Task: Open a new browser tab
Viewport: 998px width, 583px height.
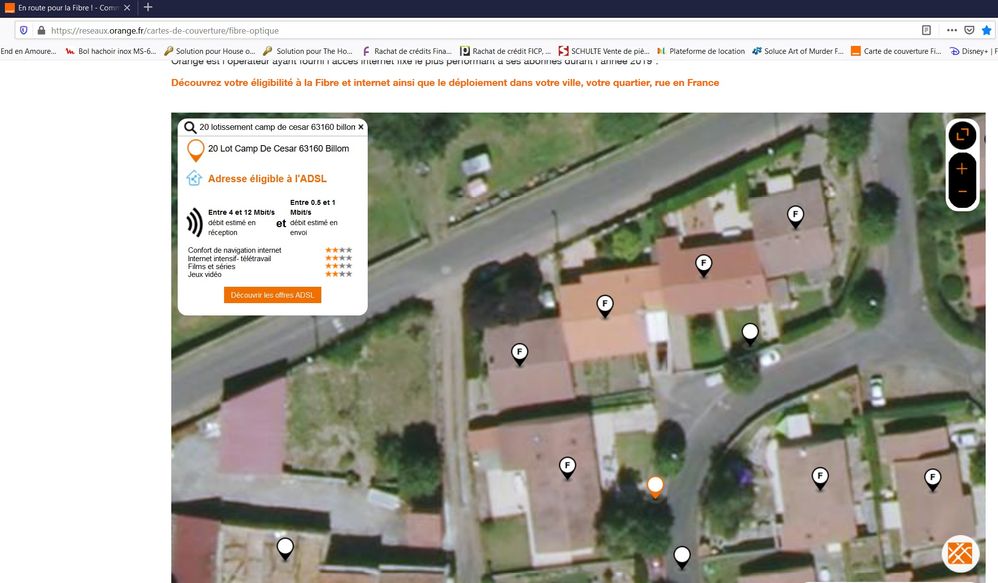Action: point(148,8)
